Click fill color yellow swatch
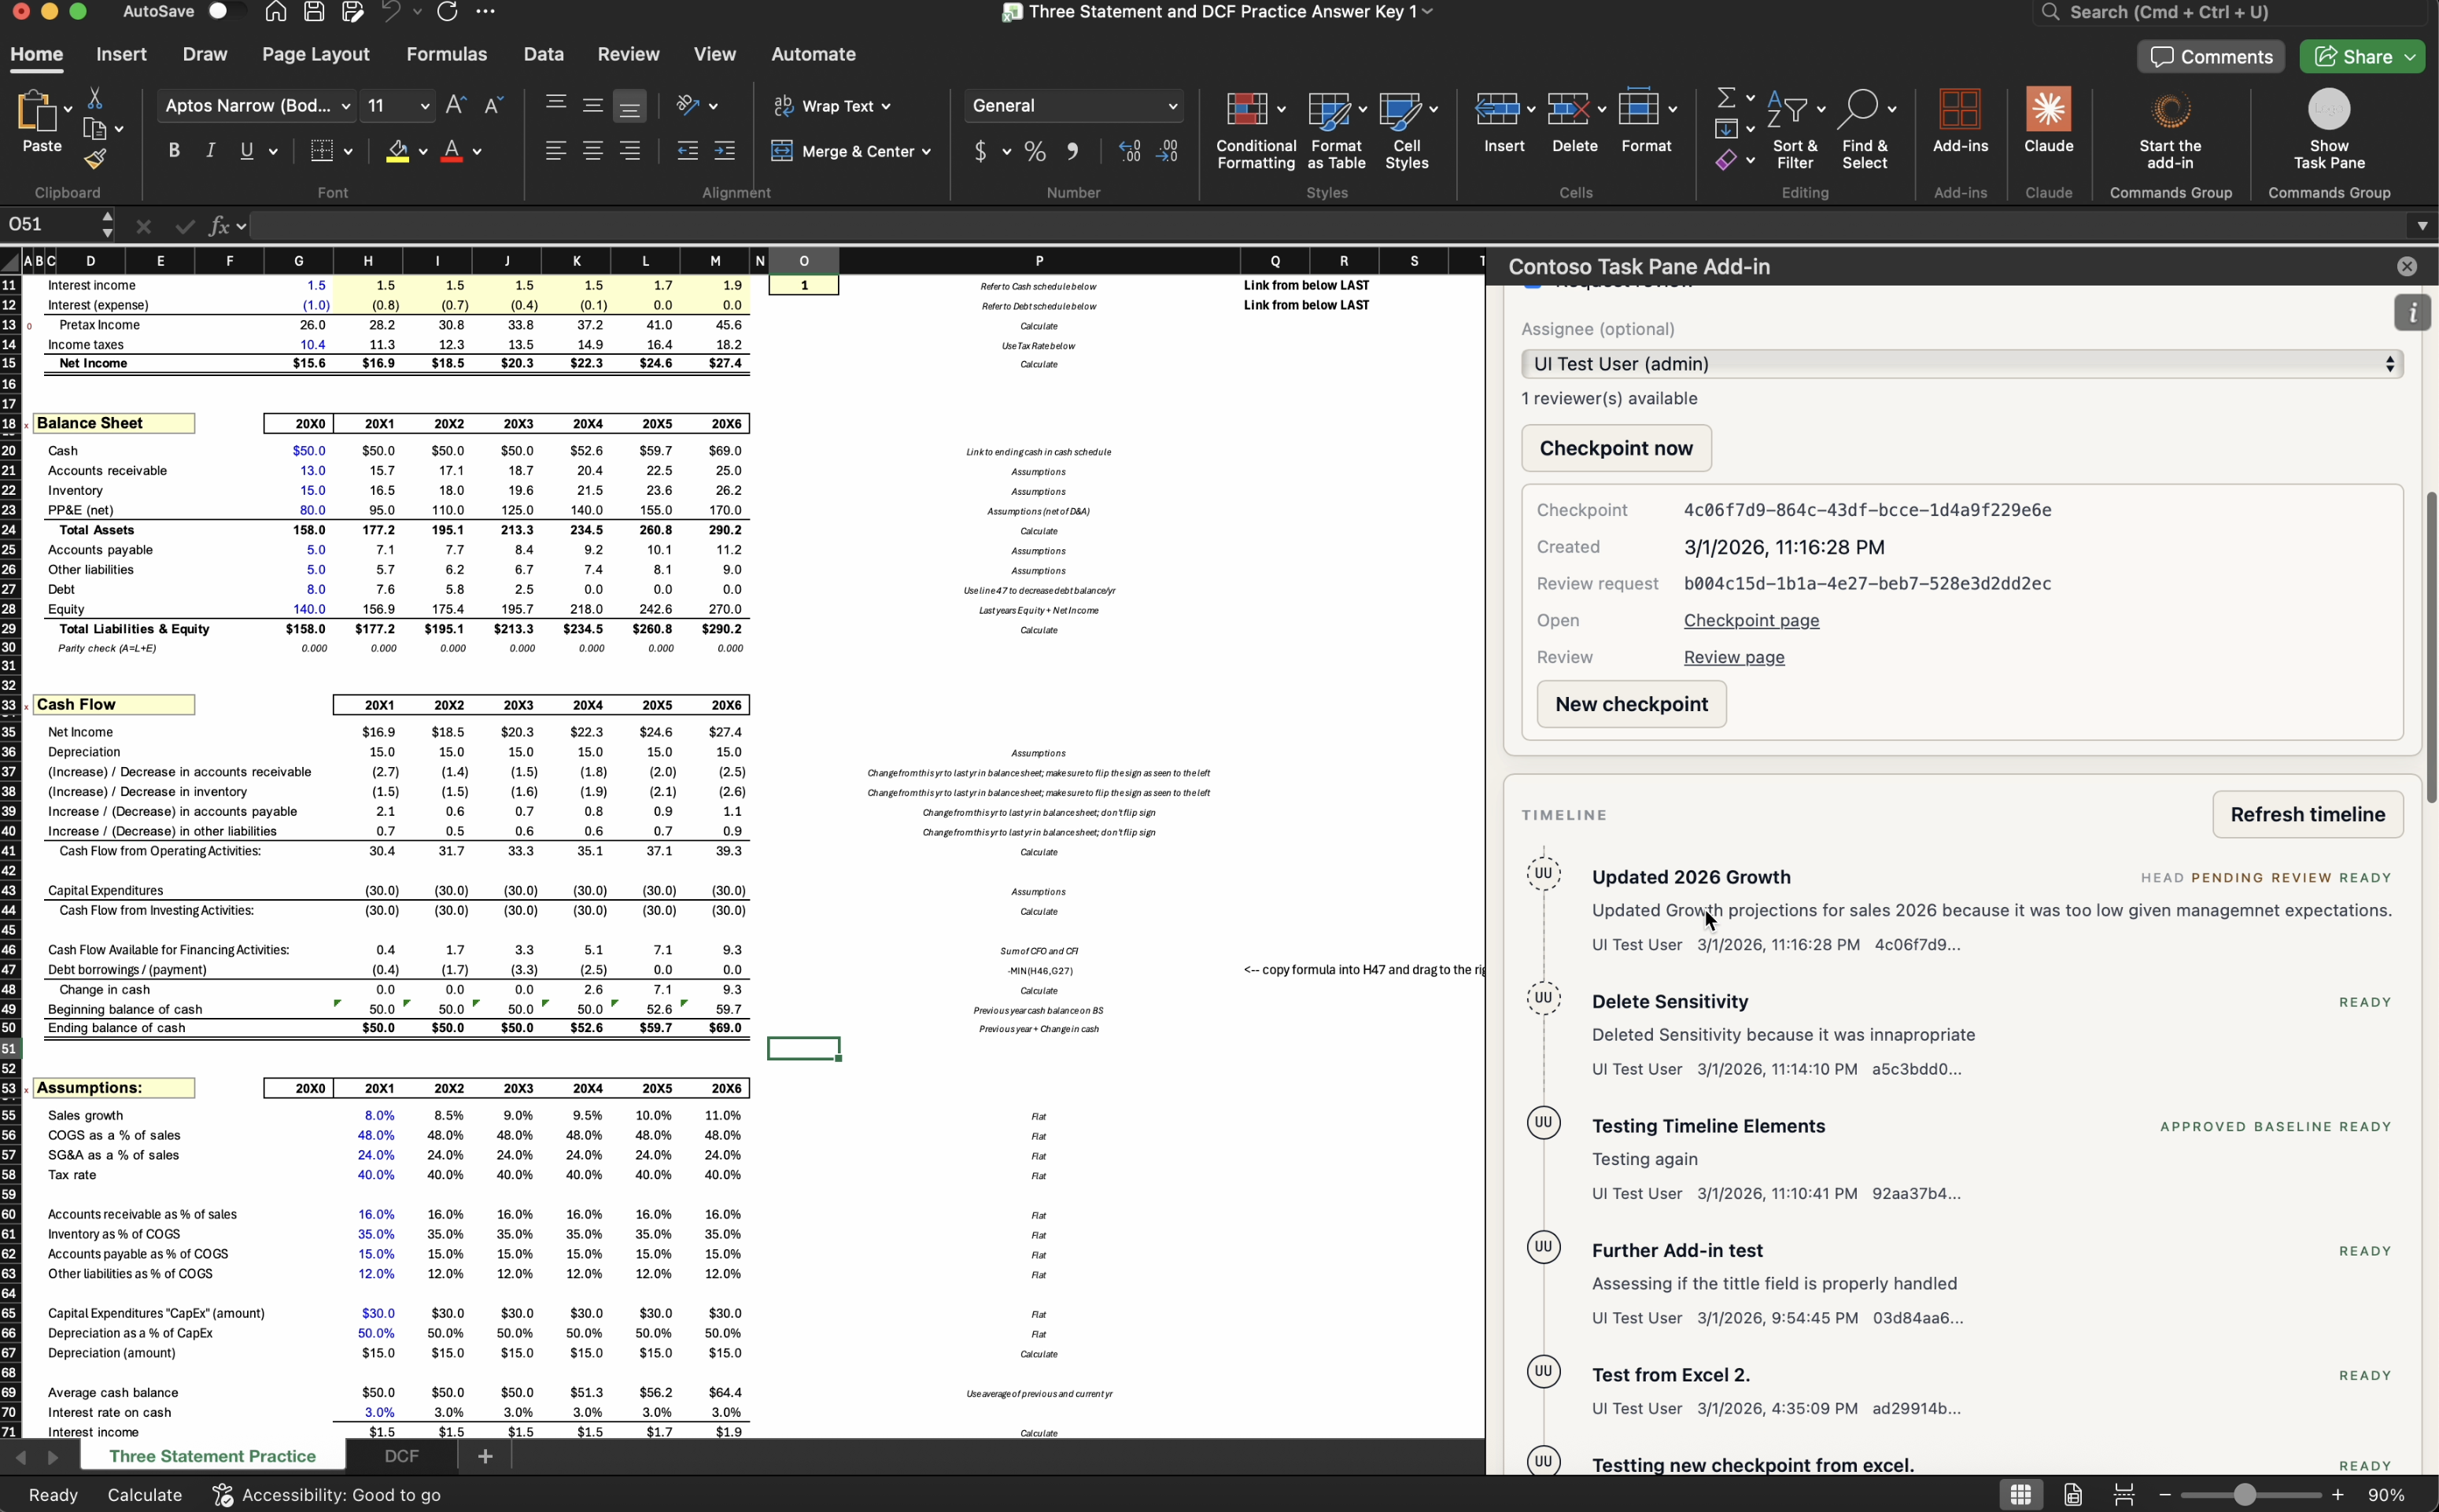Image resolution: width=2439 pixels, height=1512 pixels. 397,152
